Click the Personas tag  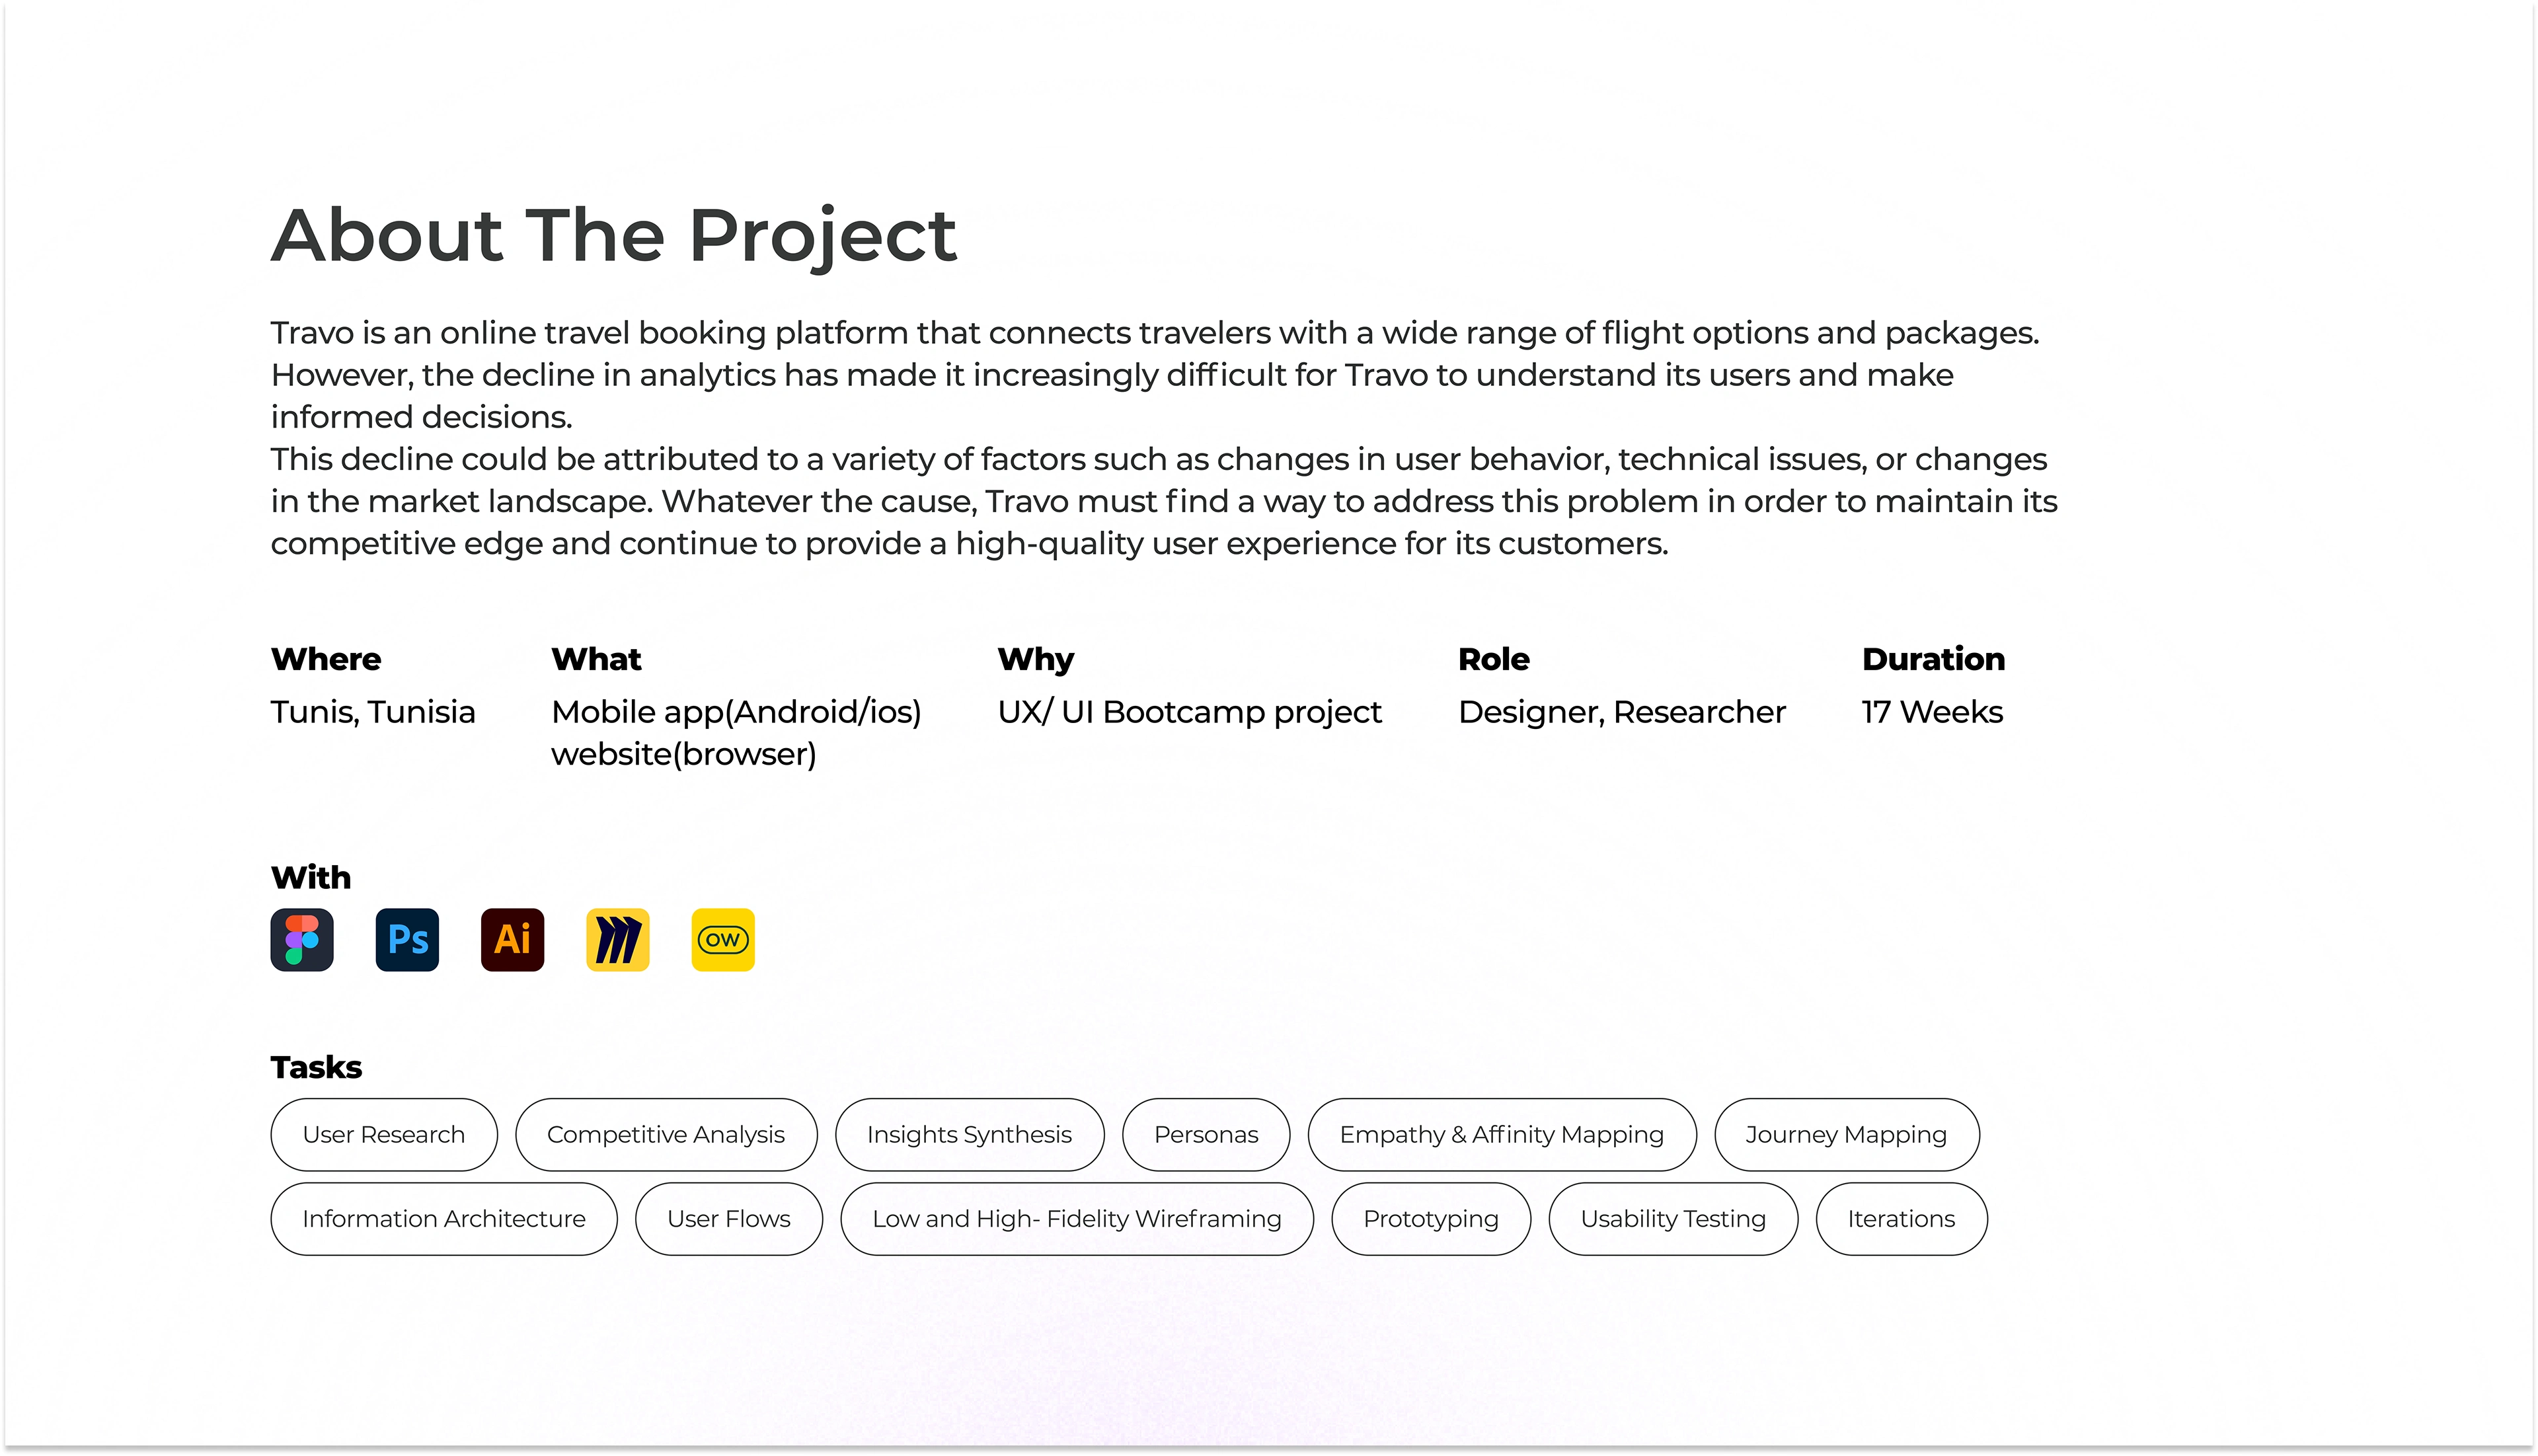tap(1206, 1135)
